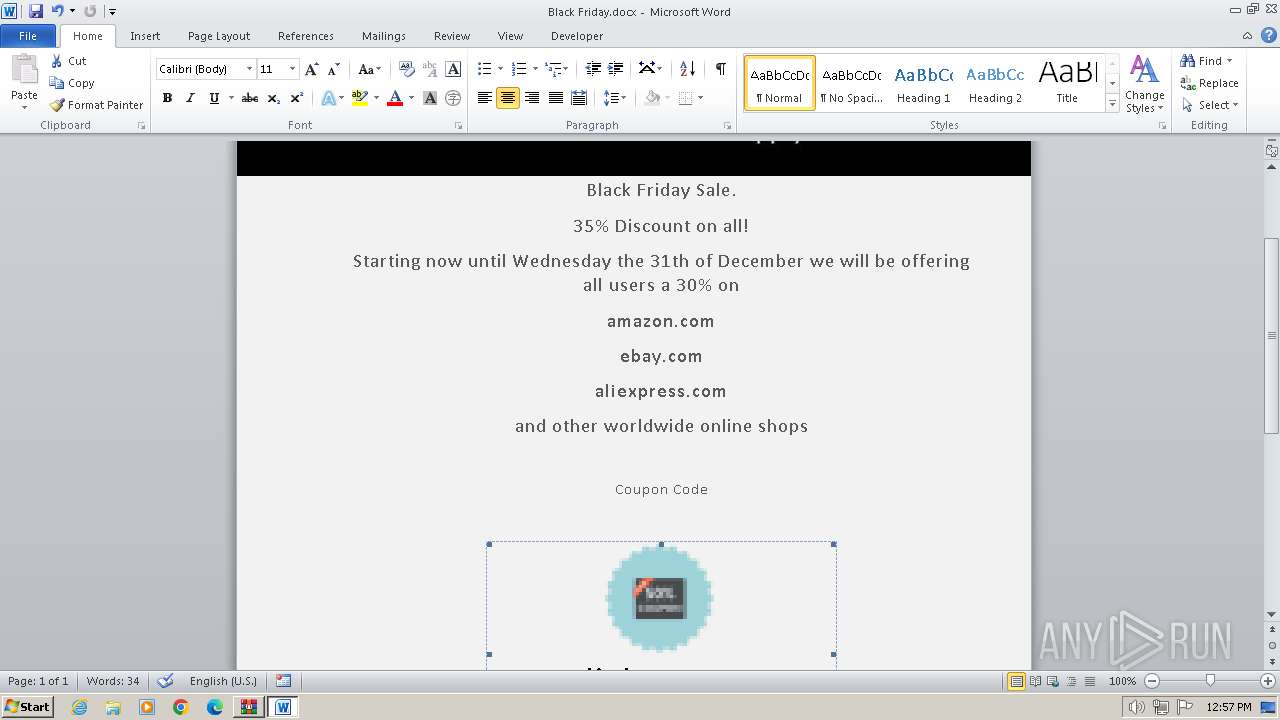Align text right
Screen dimensions: 1280x720
pyautogui.click(x=532, y=98)
